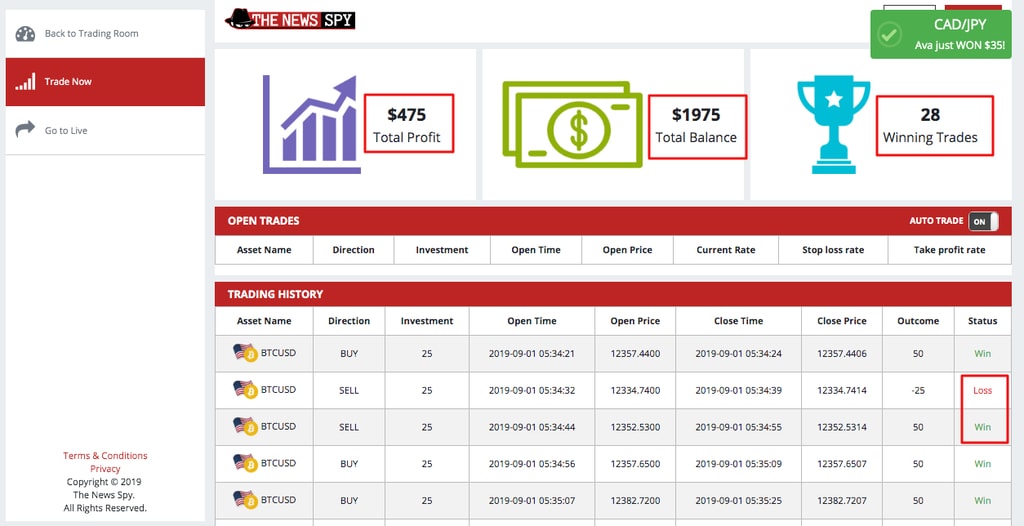Screen dimensions: 1024x526
Task: Select Trade Now in the sidebar
Action: pos(68,82)
